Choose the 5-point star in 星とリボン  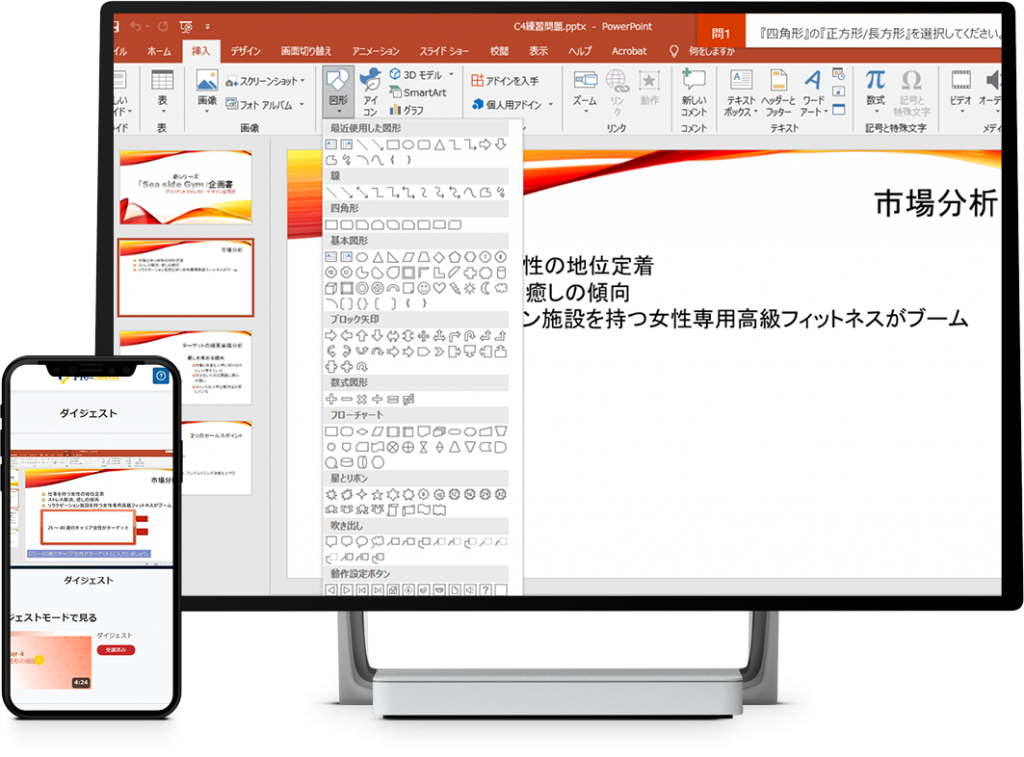tap(377, 494)
